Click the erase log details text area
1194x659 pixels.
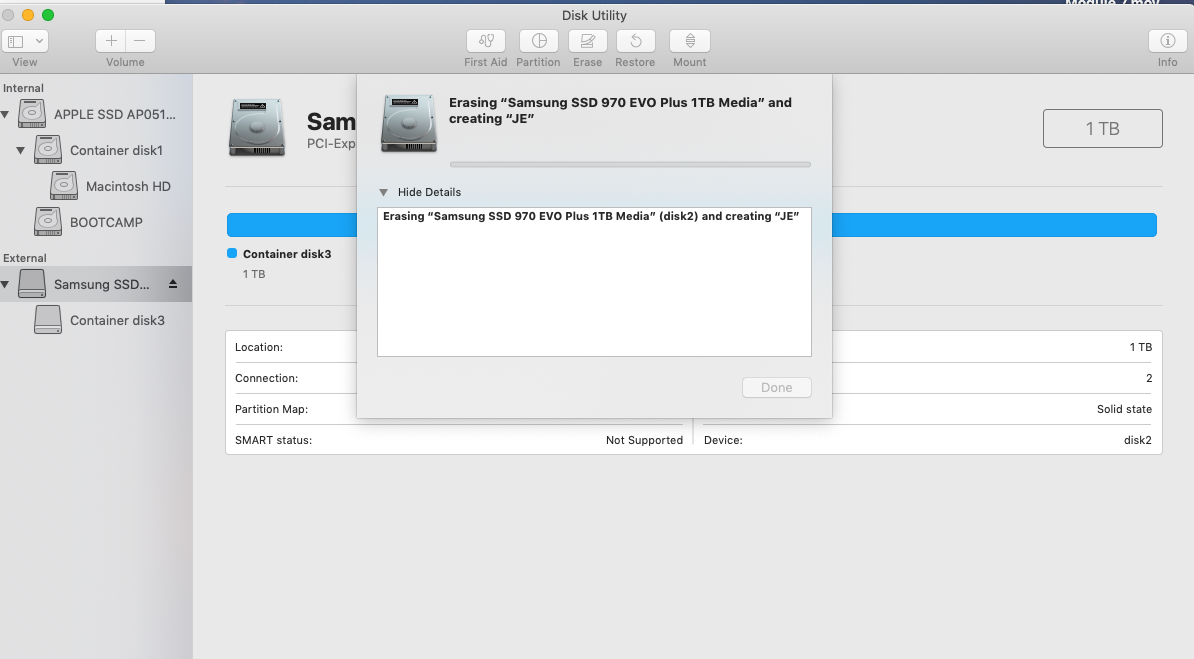pyautogui.click(x=595, y=282)
